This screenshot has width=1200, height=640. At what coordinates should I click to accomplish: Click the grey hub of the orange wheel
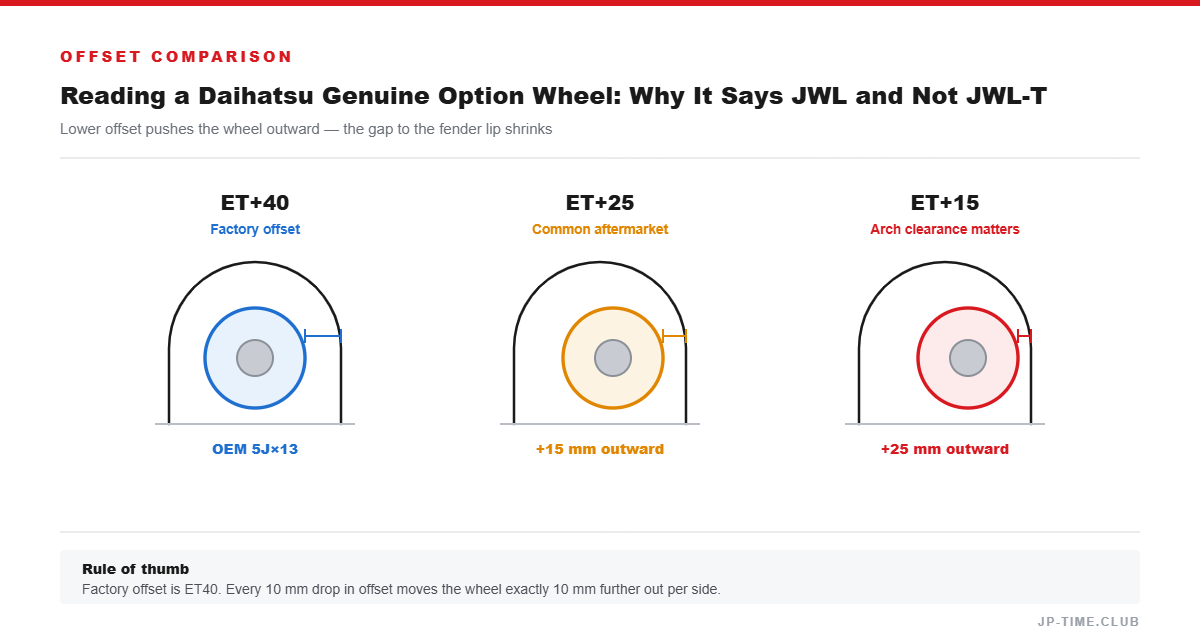pyautogui.click(x=613, y=358)
